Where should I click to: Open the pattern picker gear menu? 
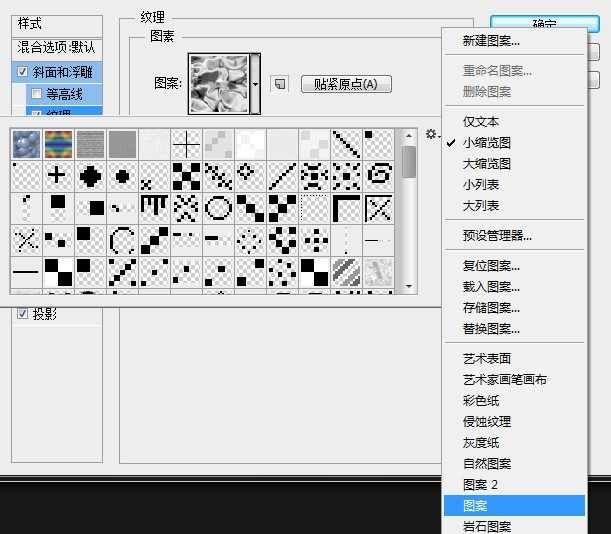click(x=433, y=134)
